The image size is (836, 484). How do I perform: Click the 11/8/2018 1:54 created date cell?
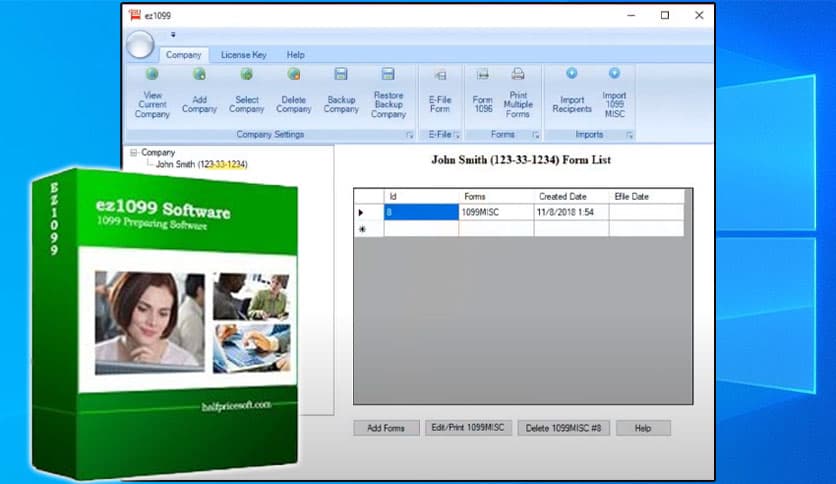pos(572,212)
